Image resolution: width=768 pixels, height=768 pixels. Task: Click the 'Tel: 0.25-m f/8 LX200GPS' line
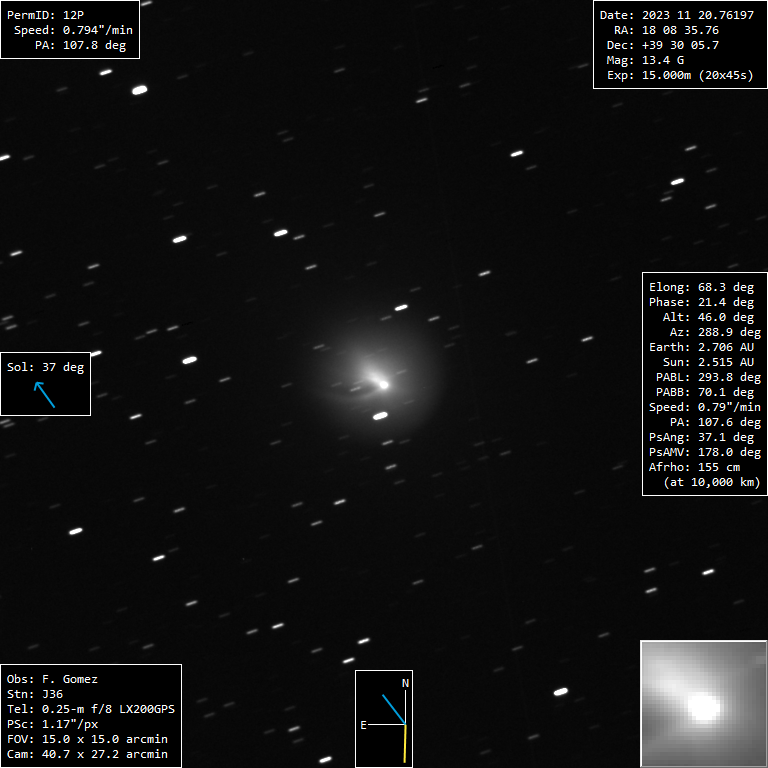(x=91, y=709)
